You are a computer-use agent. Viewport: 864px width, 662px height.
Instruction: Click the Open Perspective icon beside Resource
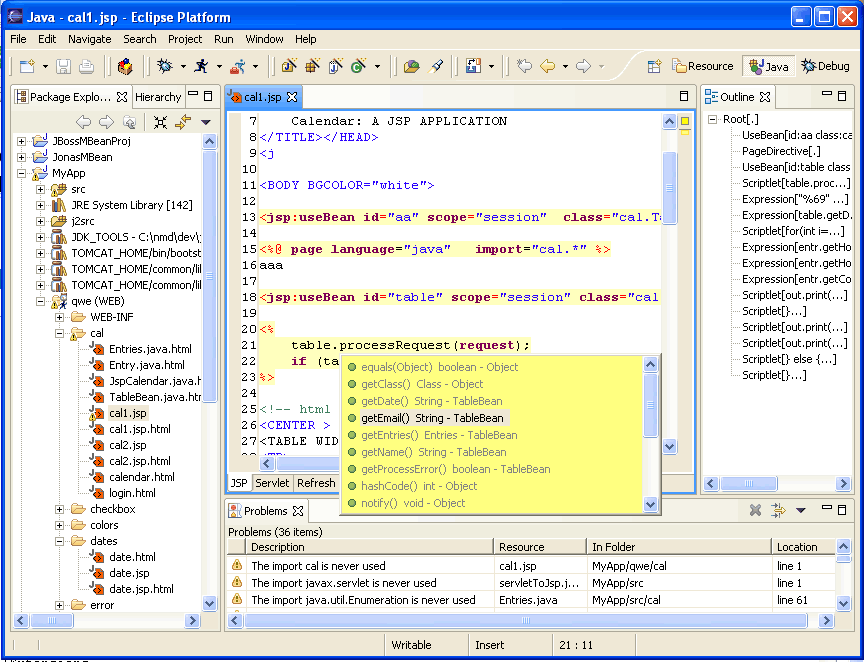(654, 67)
